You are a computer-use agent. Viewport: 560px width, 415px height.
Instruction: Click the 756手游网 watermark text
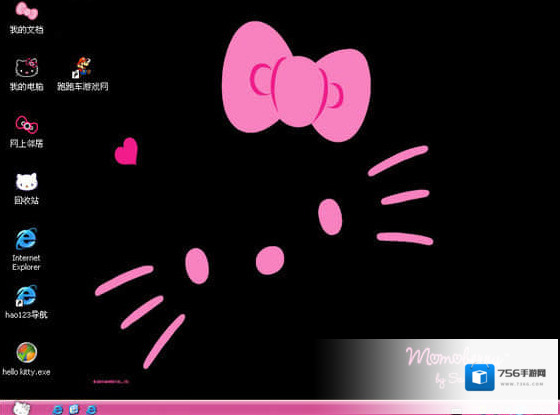[522, 373]
